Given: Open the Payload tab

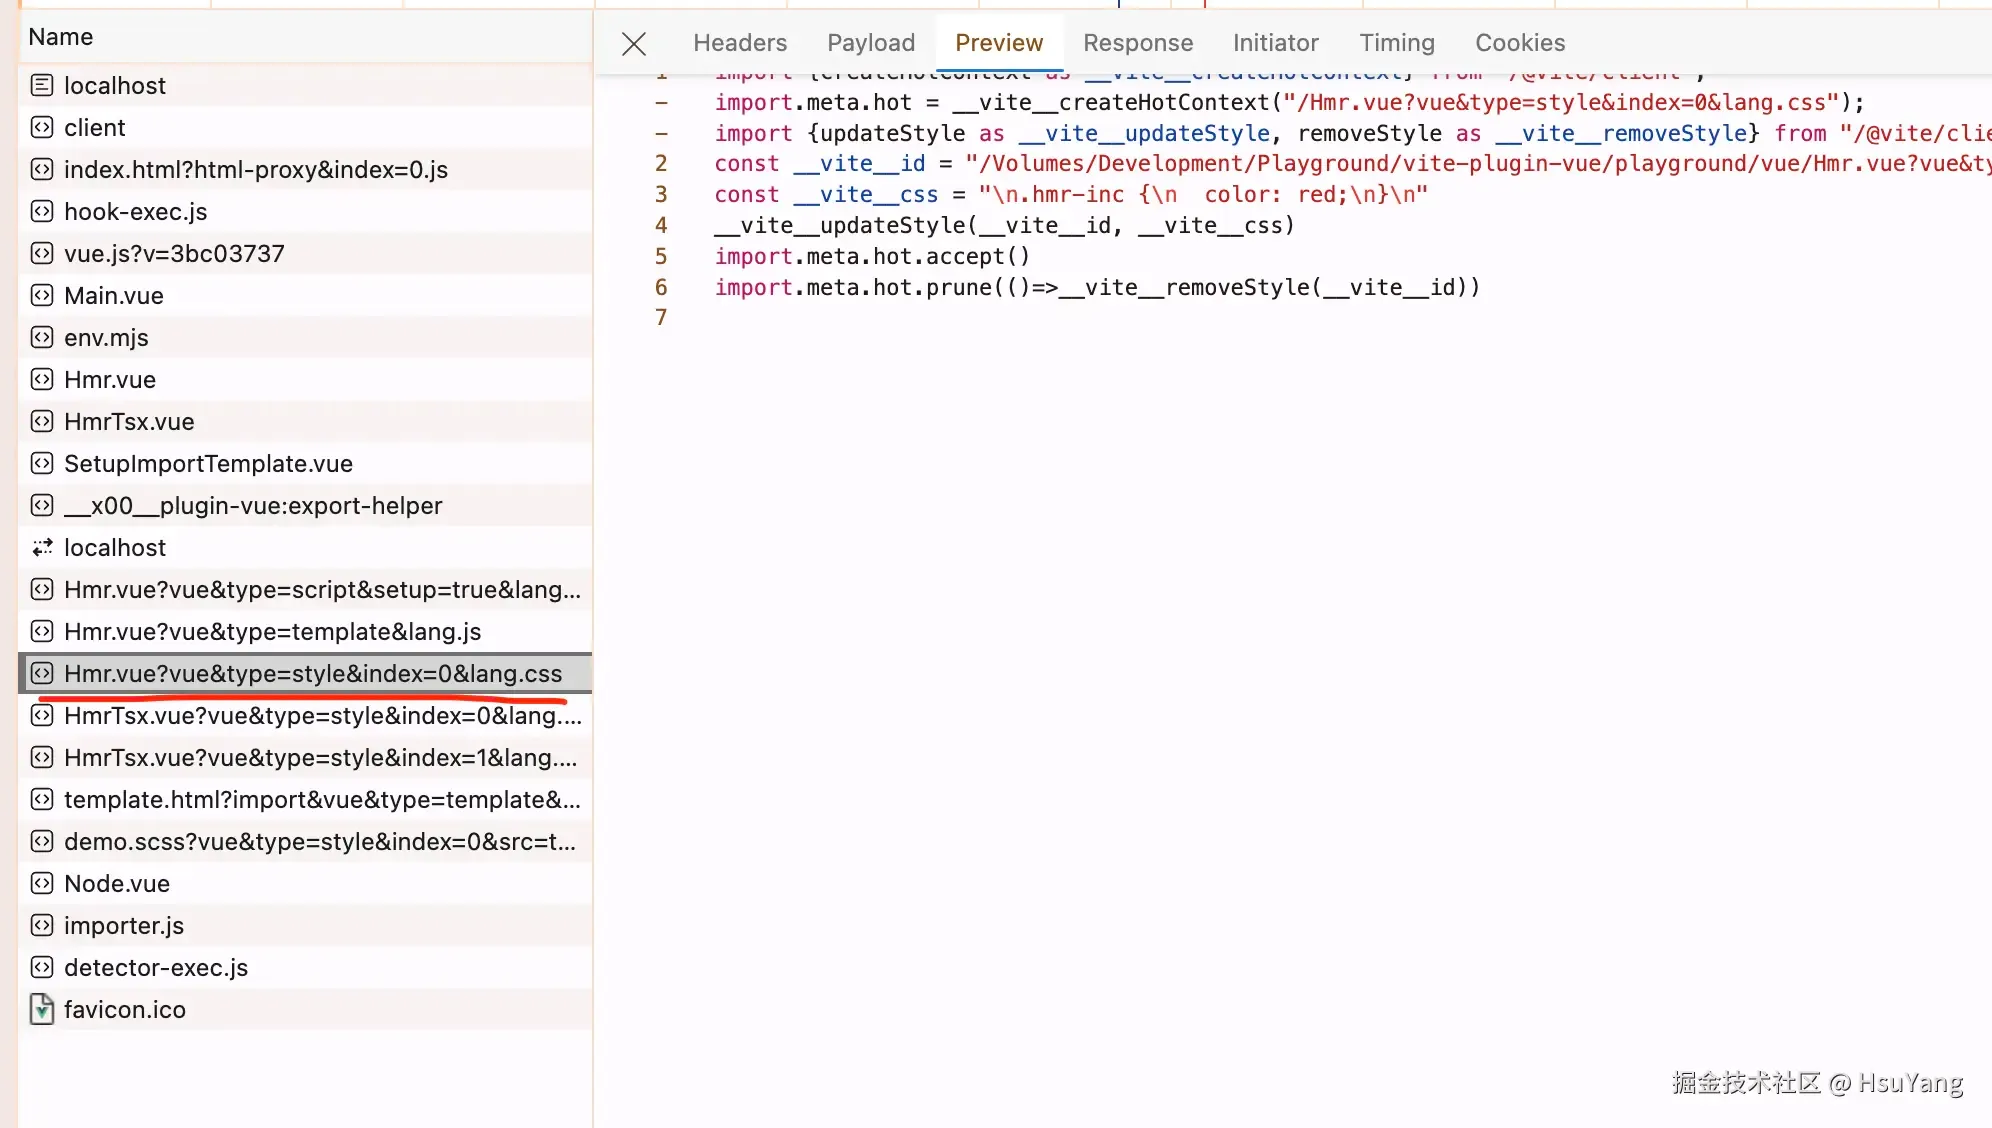Looking at the screenshot, I should pos(871,43).
